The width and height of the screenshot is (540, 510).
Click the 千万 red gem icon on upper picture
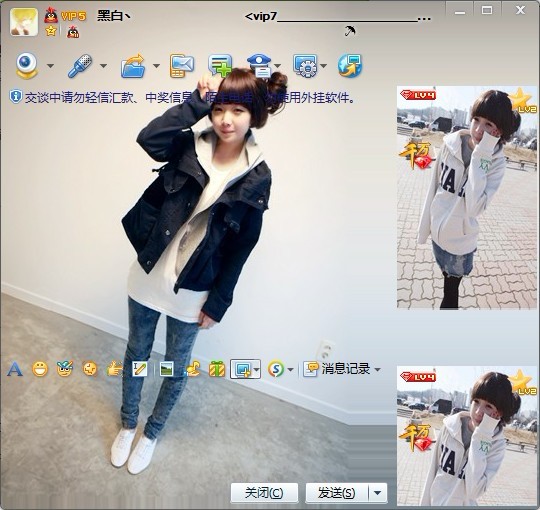click(x=416, y=156)
